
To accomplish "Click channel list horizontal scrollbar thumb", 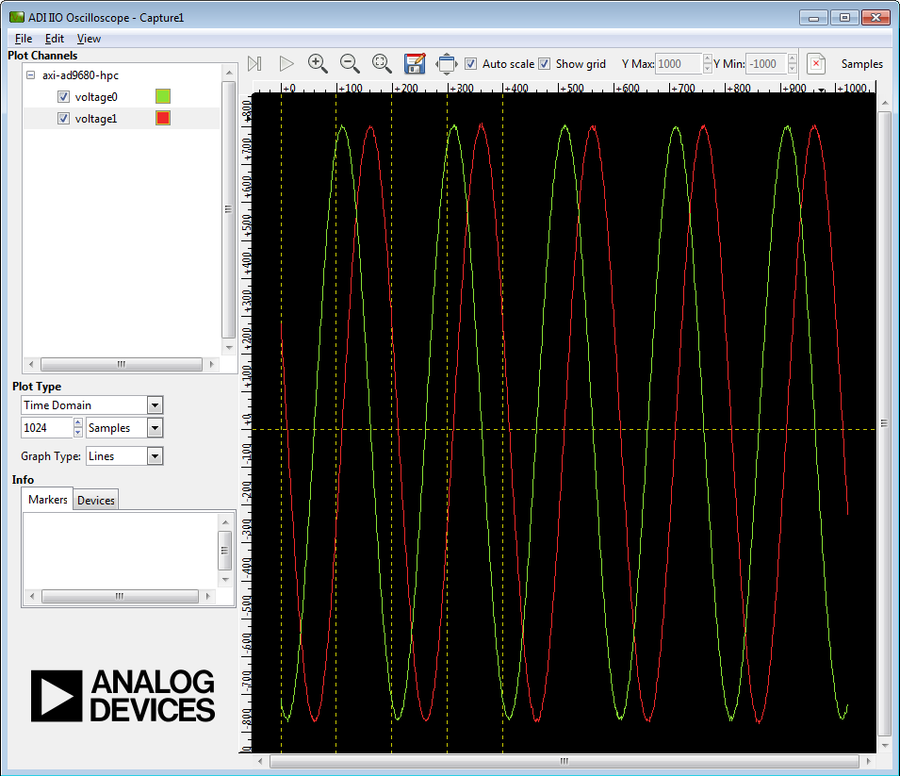I will point(121,364).
